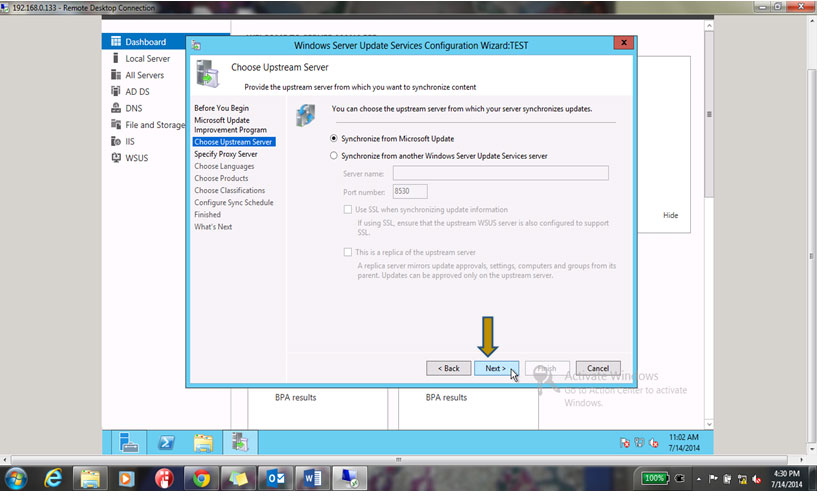Open Microsoft Word from taskbar

[312, 479]
